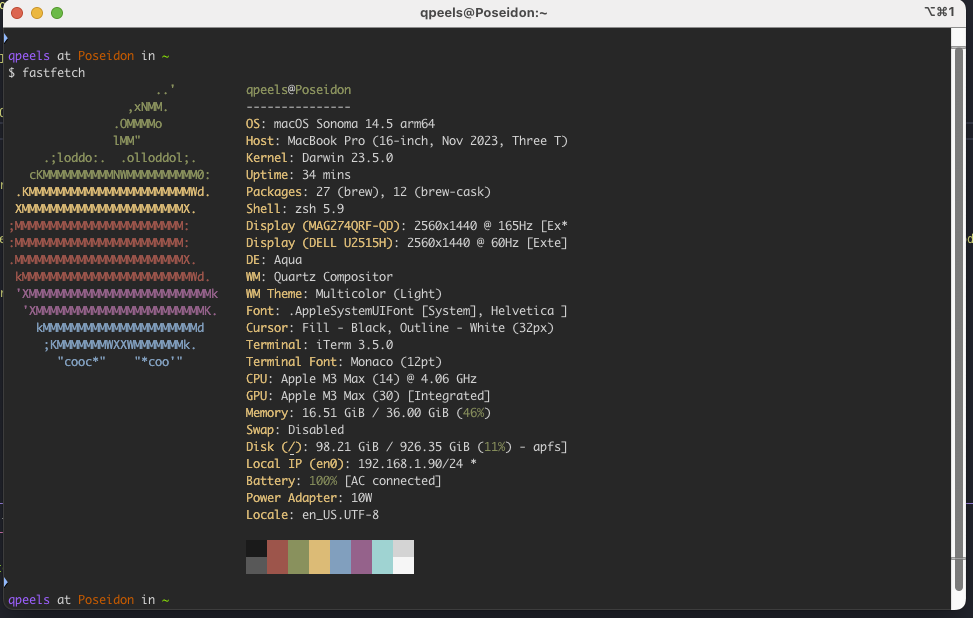Click the cyan palette color block
The height and width of the screenshot is (618, 973).
(x=382, y=556)
